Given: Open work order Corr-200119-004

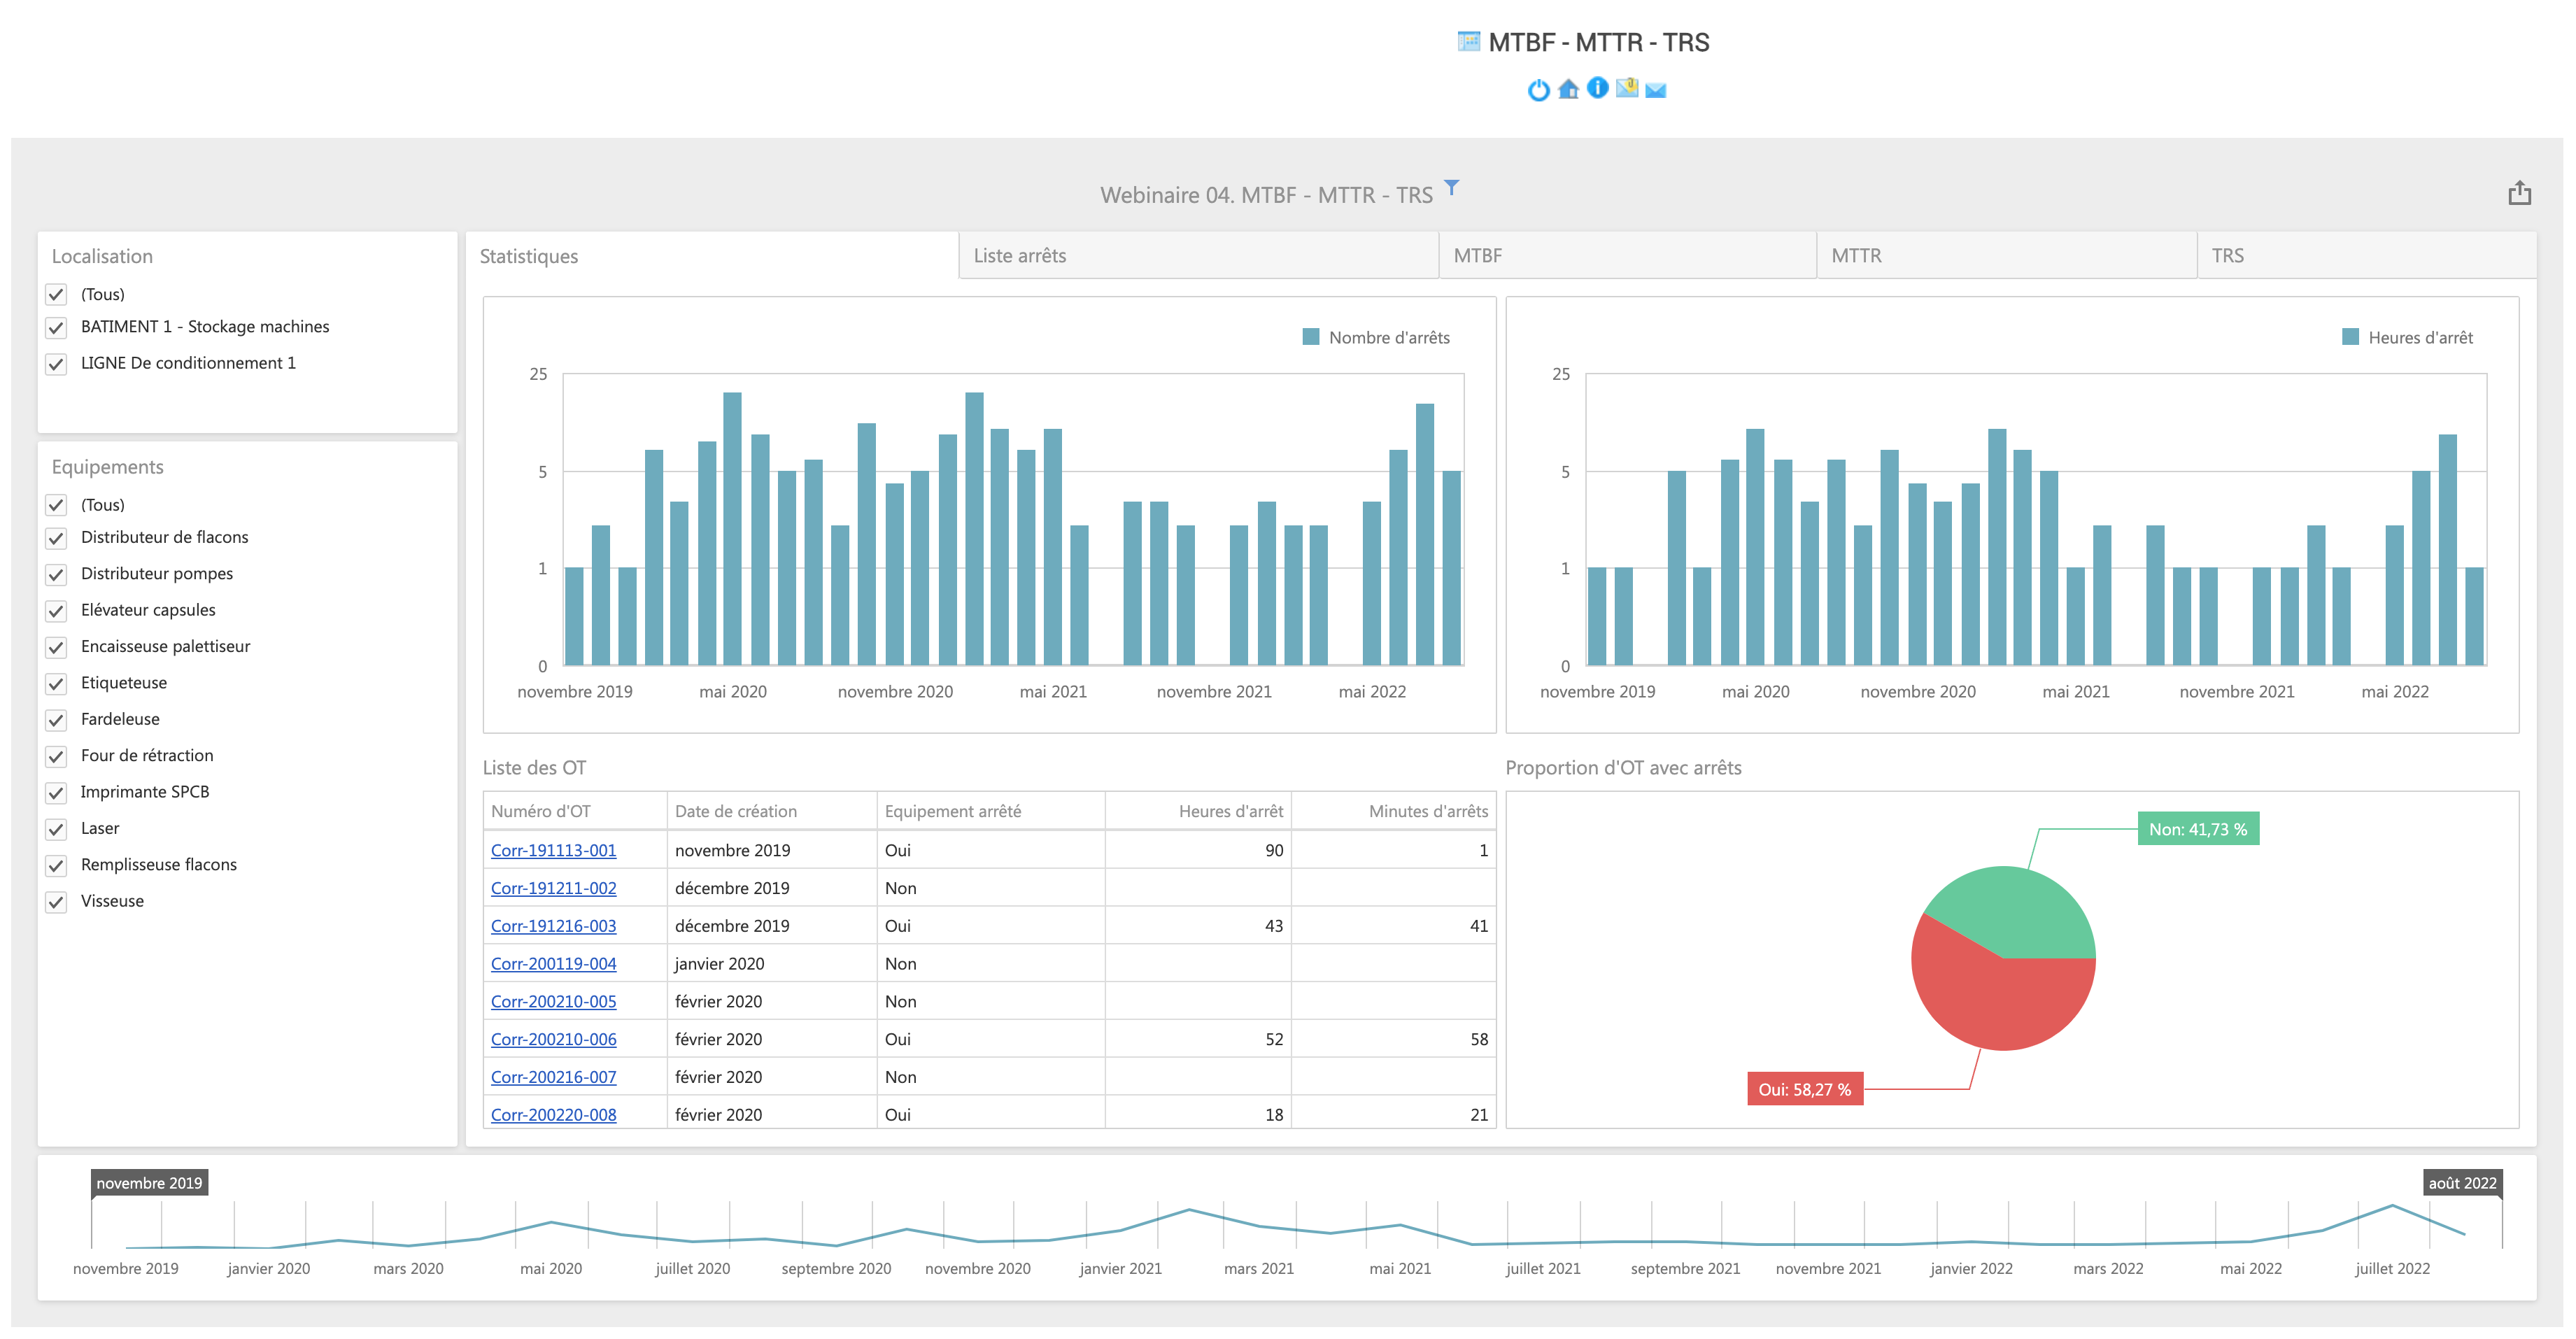Looking at the screenshot, I should [x=553, y=964].
